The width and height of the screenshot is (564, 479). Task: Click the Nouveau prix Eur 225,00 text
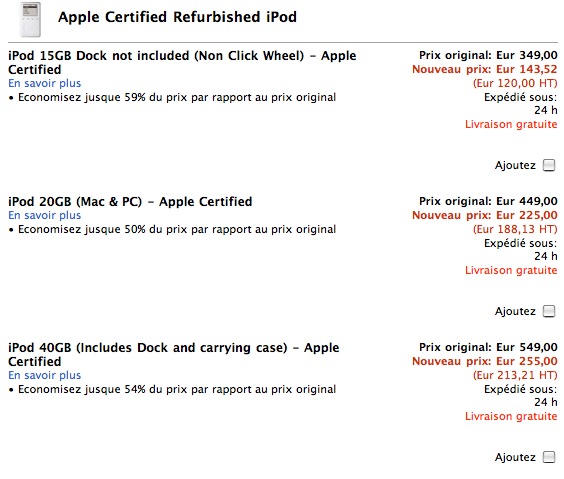click(x=485, y=215)
